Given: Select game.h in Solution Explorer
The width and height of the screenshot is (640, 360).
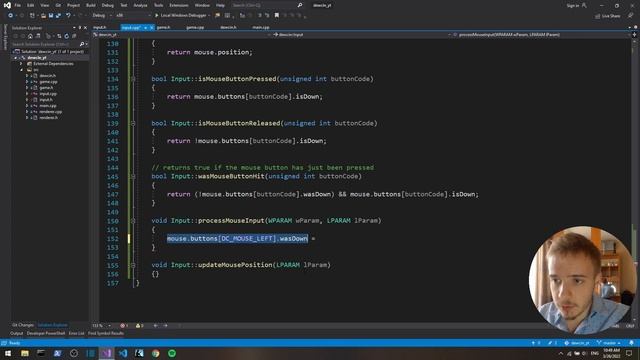Looking at the screenshot, I should coord(46,88).
